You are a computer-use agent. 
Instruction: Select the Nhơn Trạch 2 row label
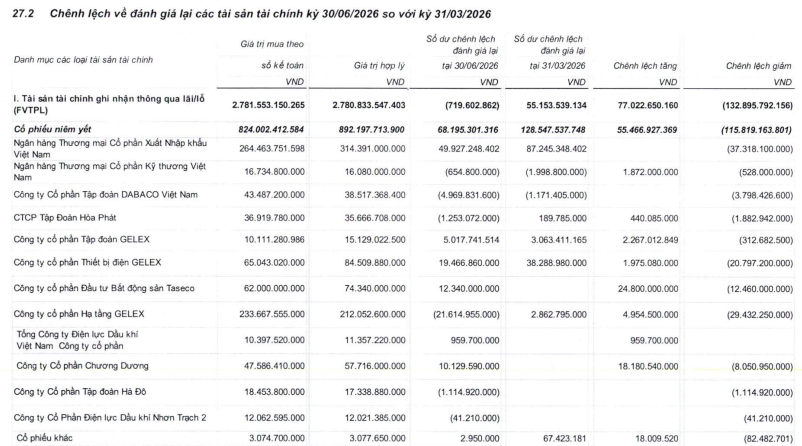pyautogui.click(x=110, y=418)
